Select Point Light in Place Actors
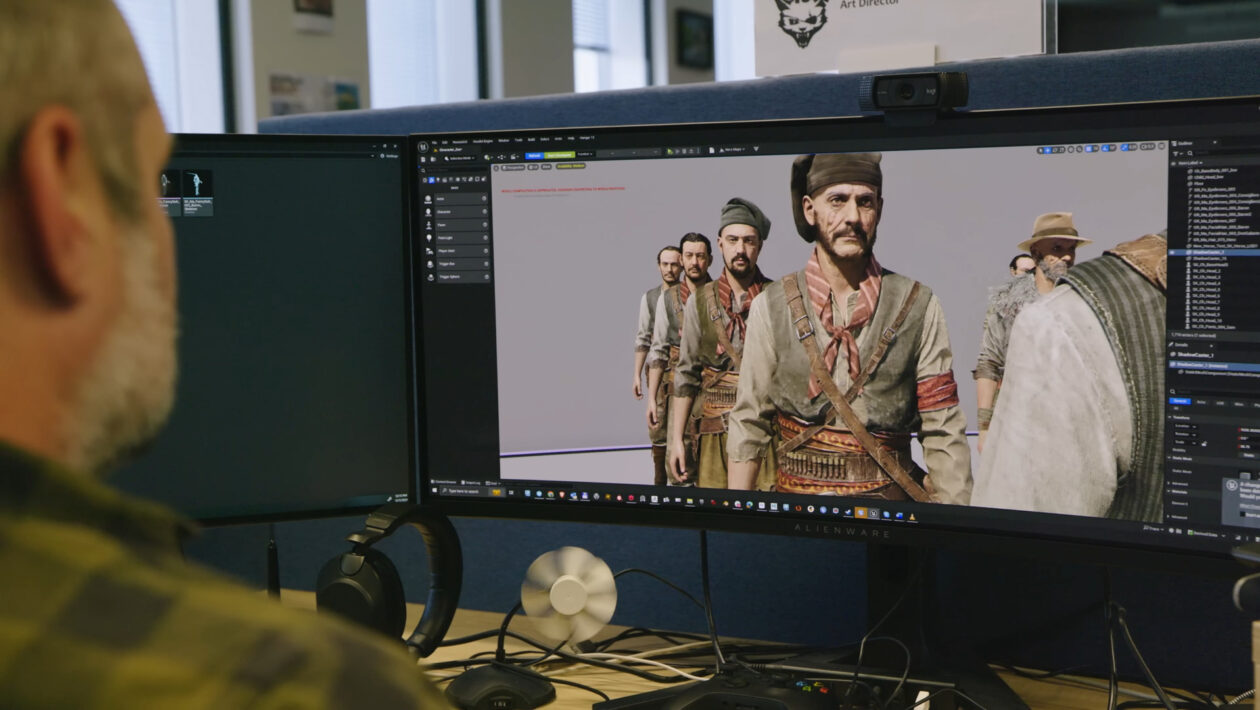1260x710 pixels. [x=462, y=238]
